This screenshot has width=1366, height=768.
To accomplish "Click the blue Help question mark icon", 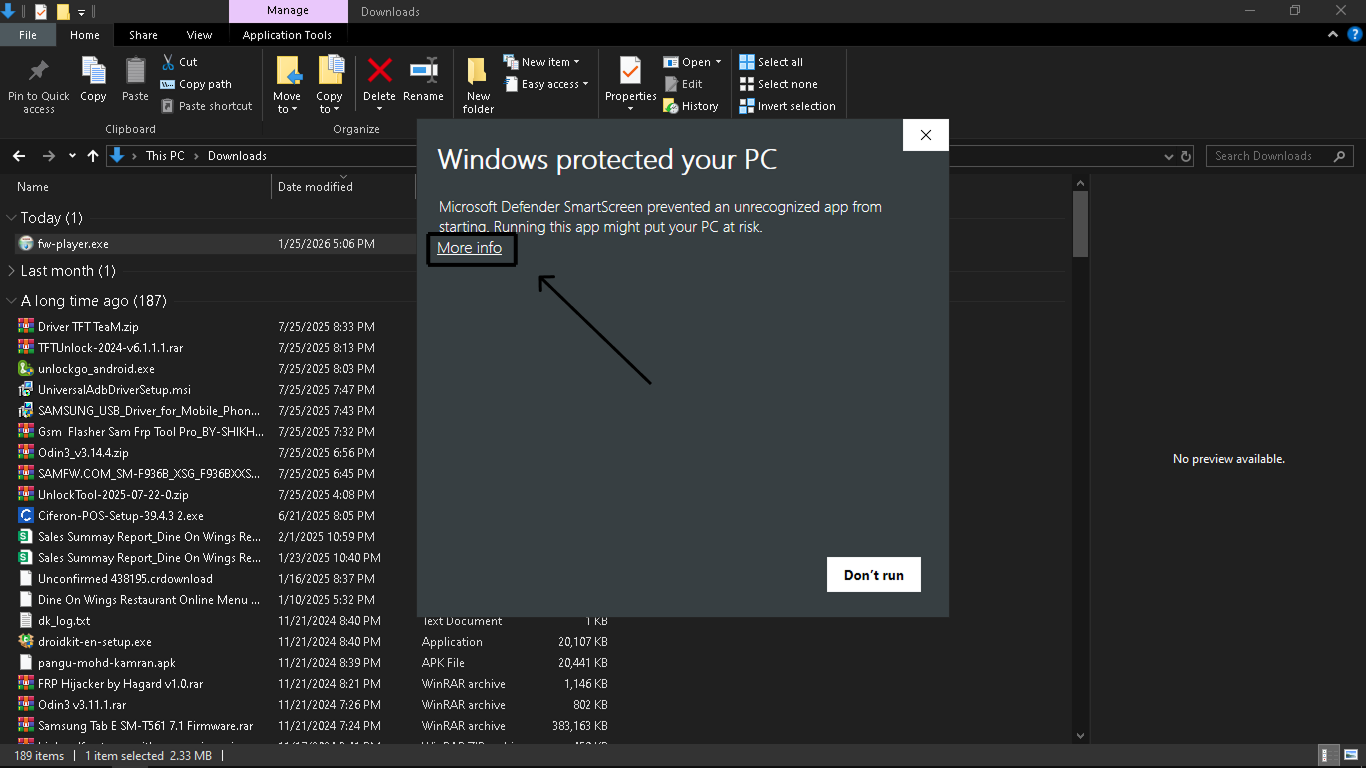I will point(1354,34).
